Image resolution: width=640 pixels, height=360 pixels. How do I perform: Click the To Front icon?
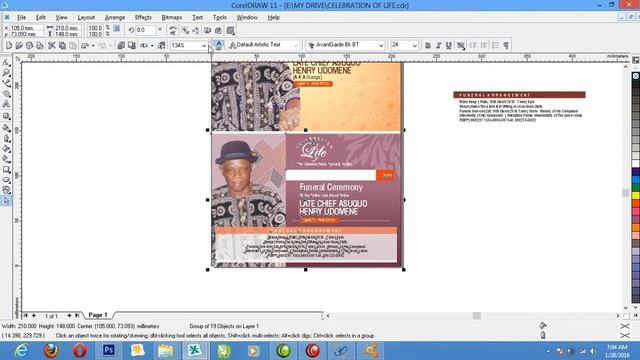click(207, 30)
